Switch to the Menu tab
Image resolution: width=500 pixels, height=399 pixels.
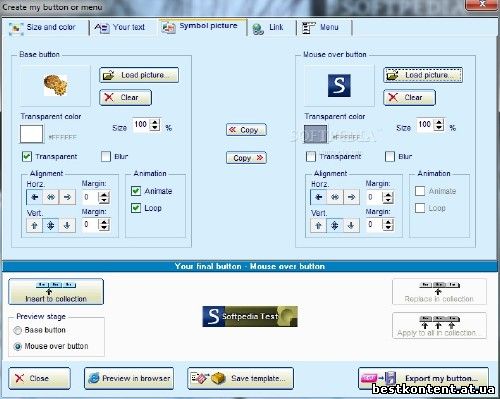coord(323,27)
